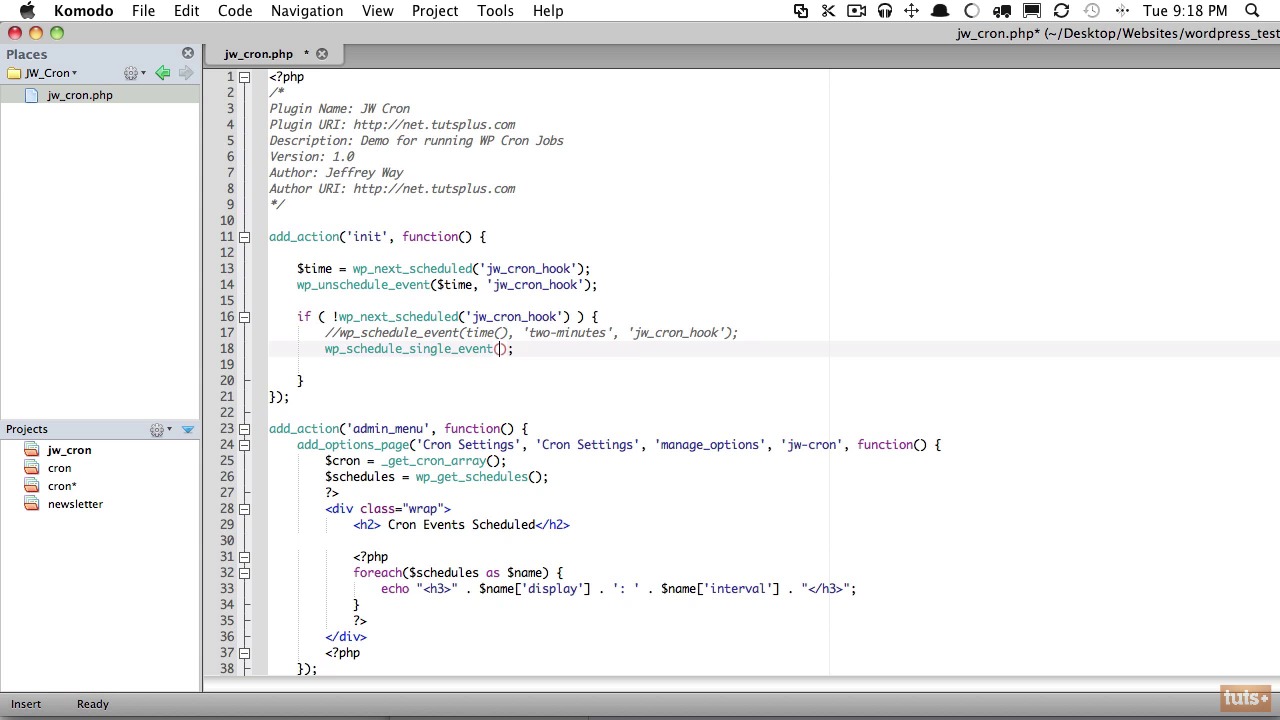Collapse the foreach fold at line 32
The height and width of the screenshot is (720, 1280).
(244, 573)
